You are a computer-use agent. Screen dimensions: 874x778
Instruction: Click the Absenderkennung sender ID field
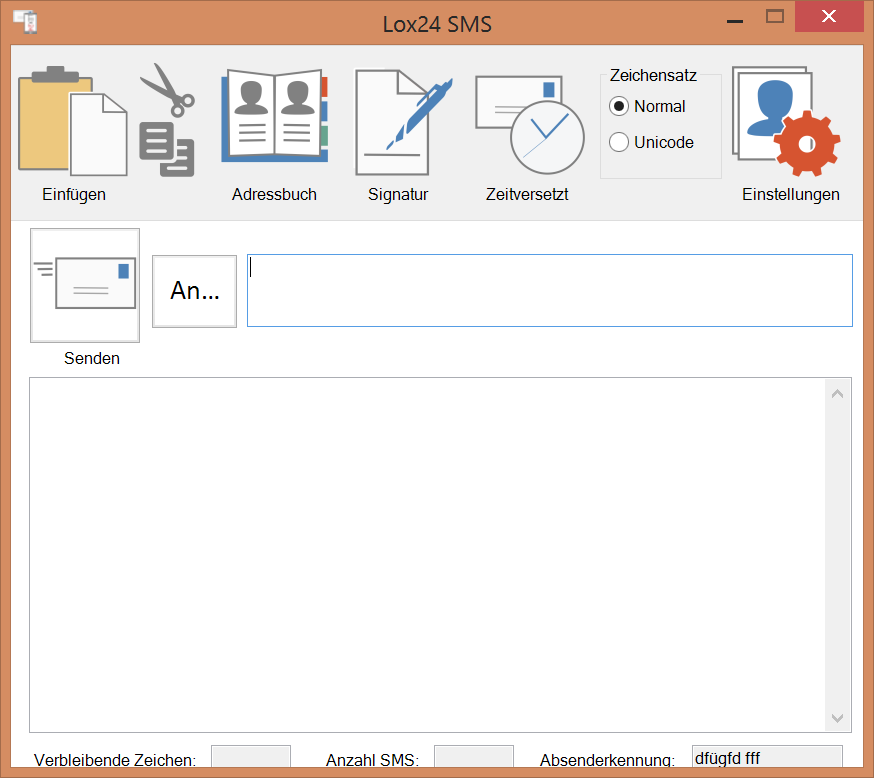pyautogui.click(x=767, y=757)
